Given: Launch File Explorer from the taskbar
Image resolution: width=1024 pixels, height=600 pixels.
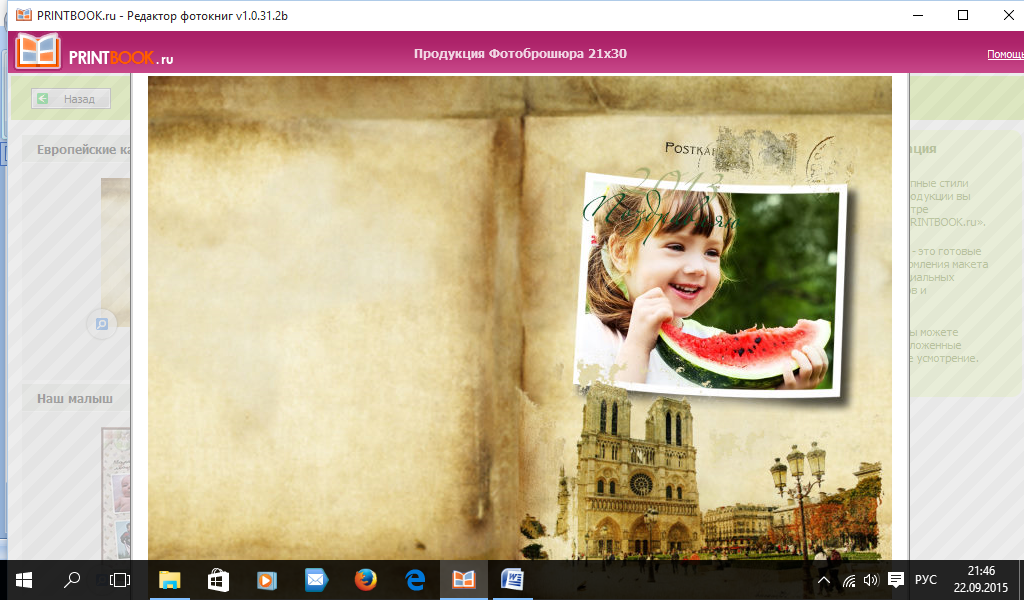Looking at the screenshot, I should click(x=170, y=580).
